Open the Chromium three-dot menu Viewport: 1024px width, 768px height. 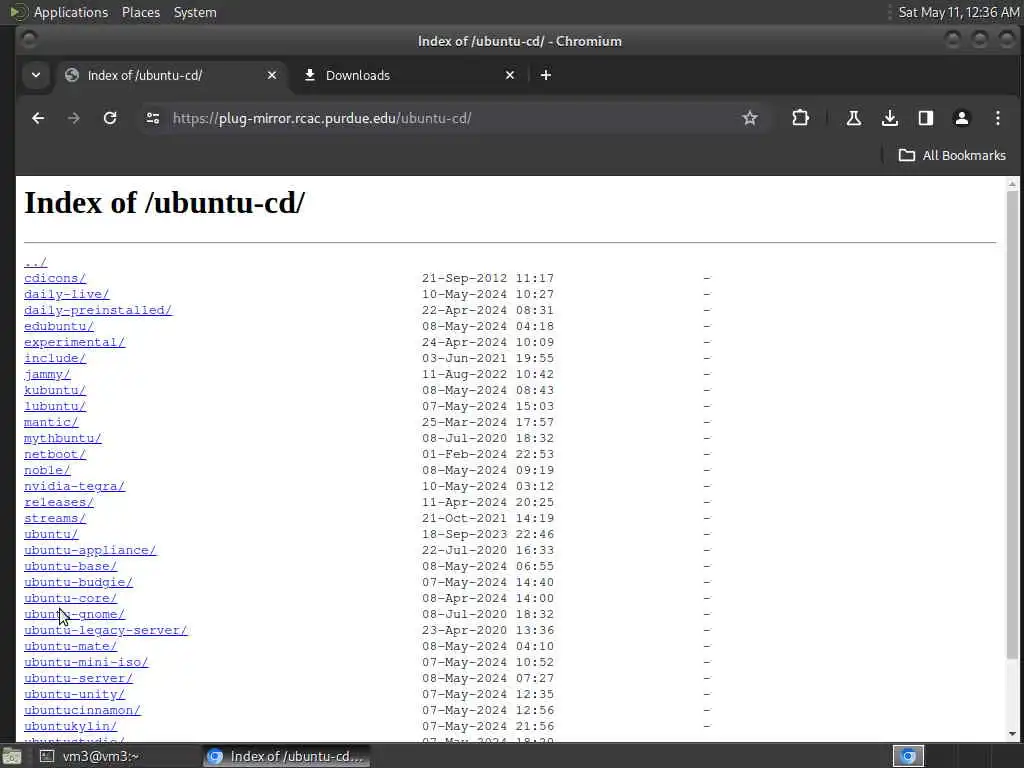click(x=997, y=118)
